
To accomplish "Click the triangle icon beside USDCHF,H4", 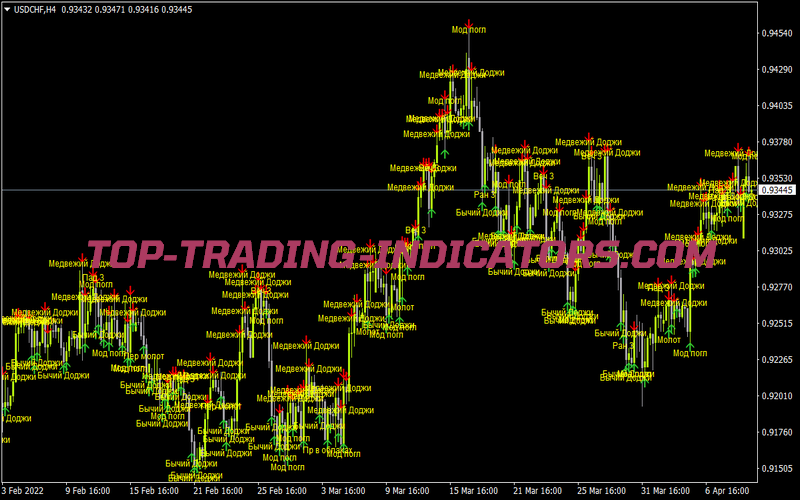I will coord(7,9).
